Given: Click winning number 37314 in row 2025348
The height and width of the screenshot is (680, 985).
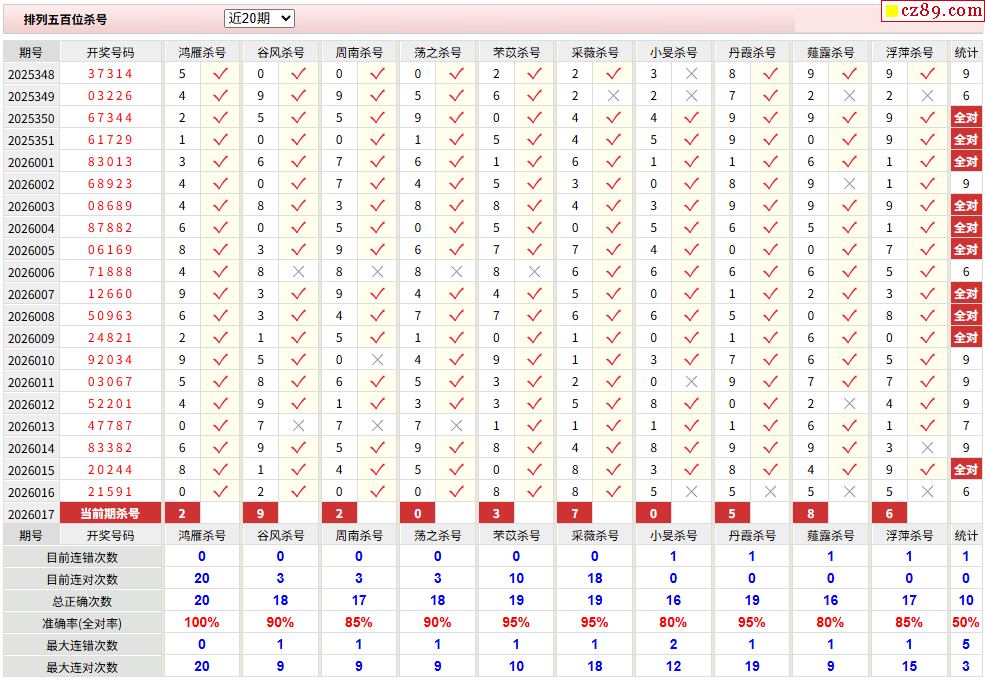Looking at the screenshot, I should (x=110, y=74).
